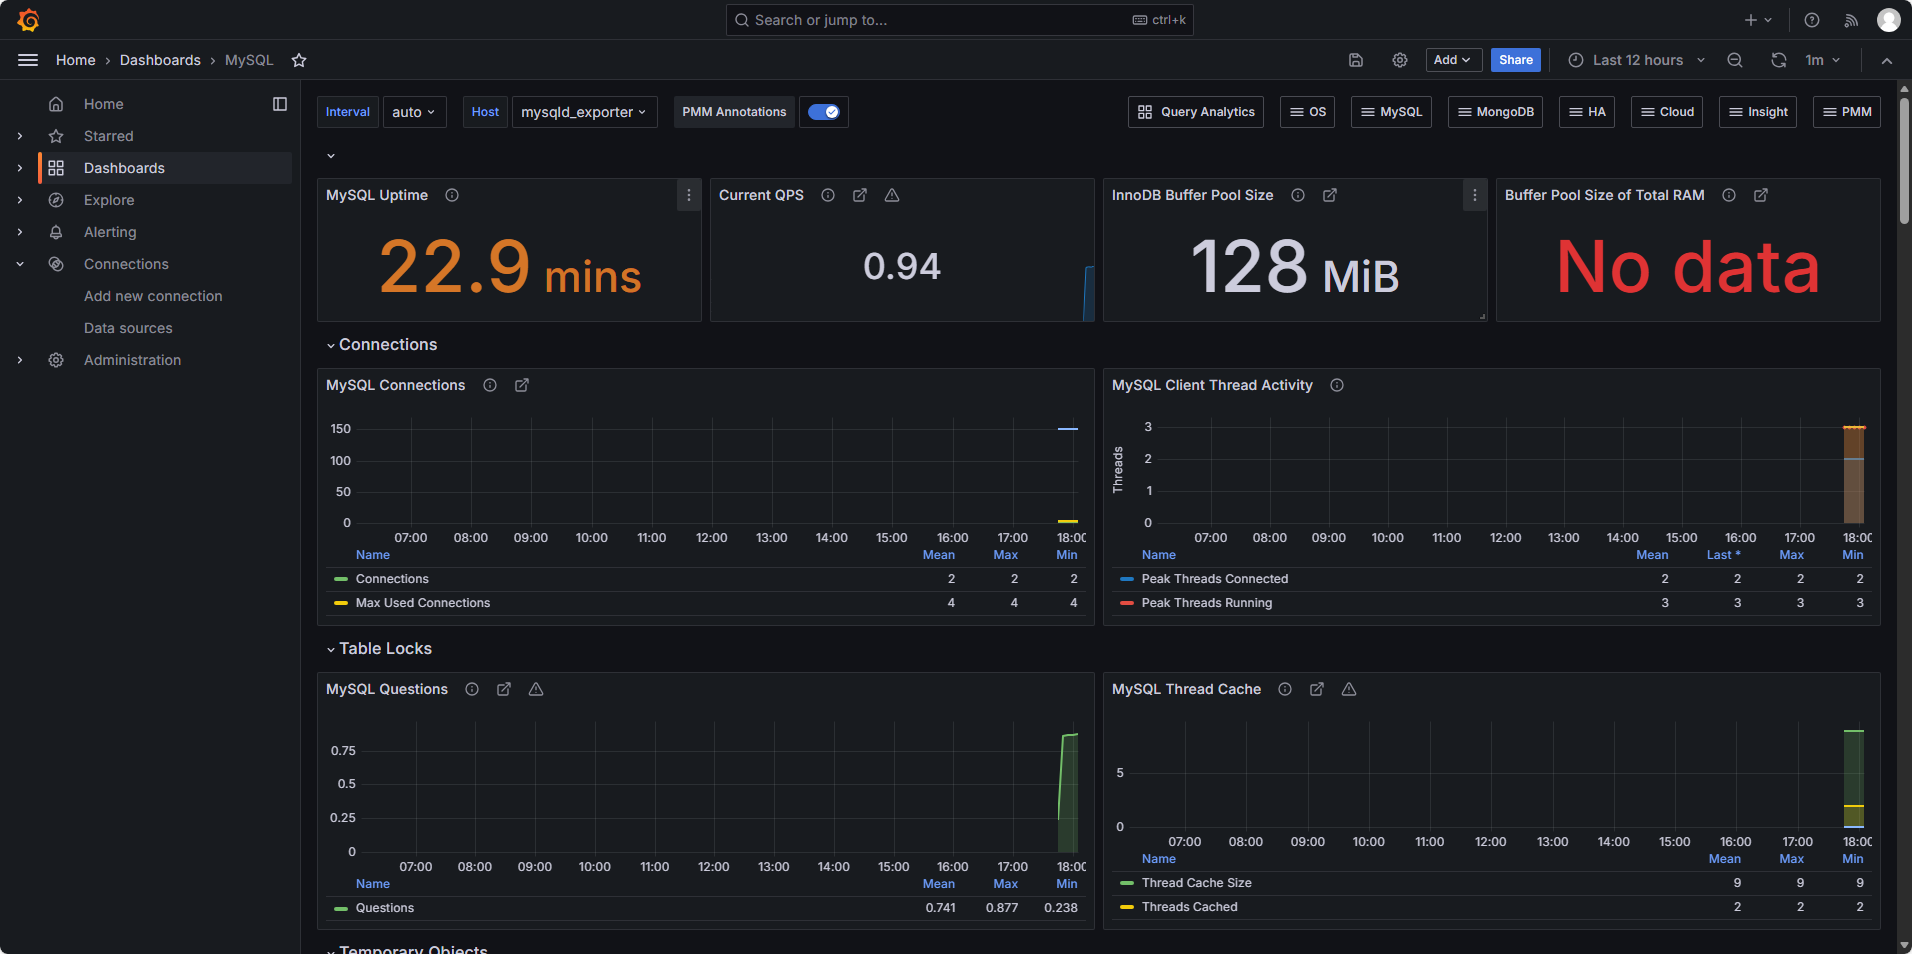Open the hamburger menu toggle
This screenshot has width=1912, height=954.
point(28,60)
